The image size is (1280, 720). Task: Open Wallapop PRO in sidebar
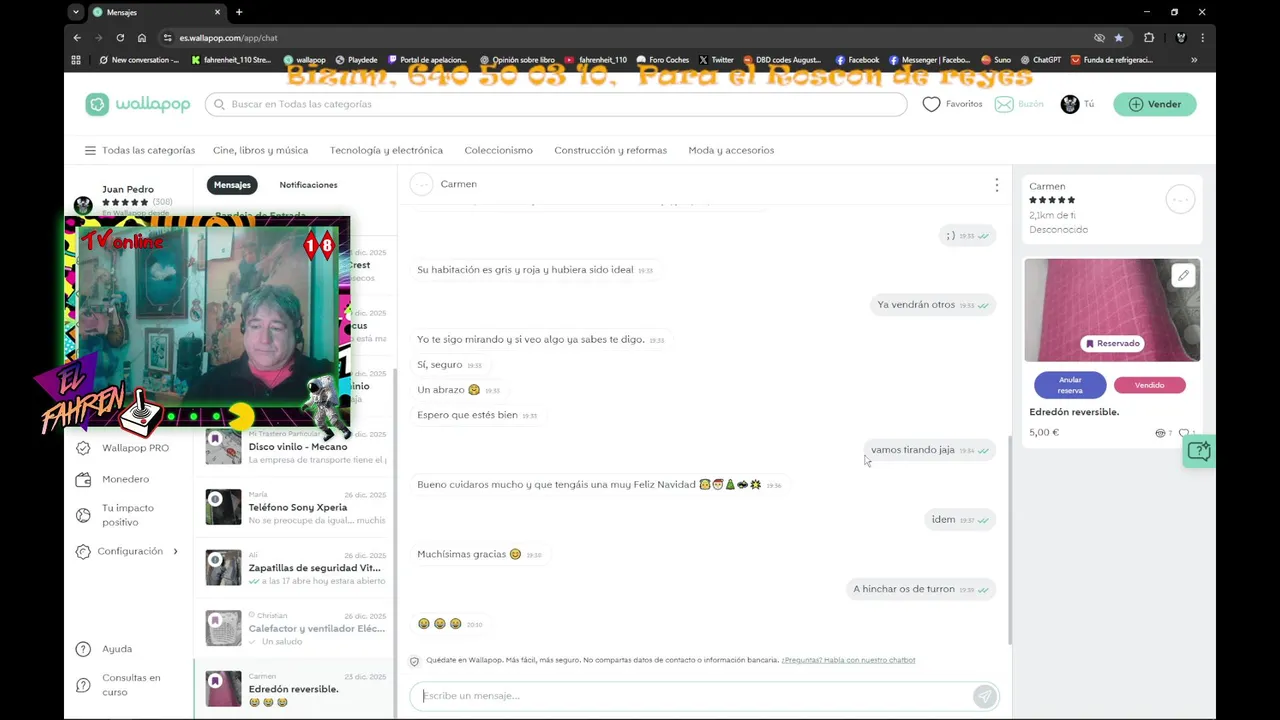tap(135, 448)
